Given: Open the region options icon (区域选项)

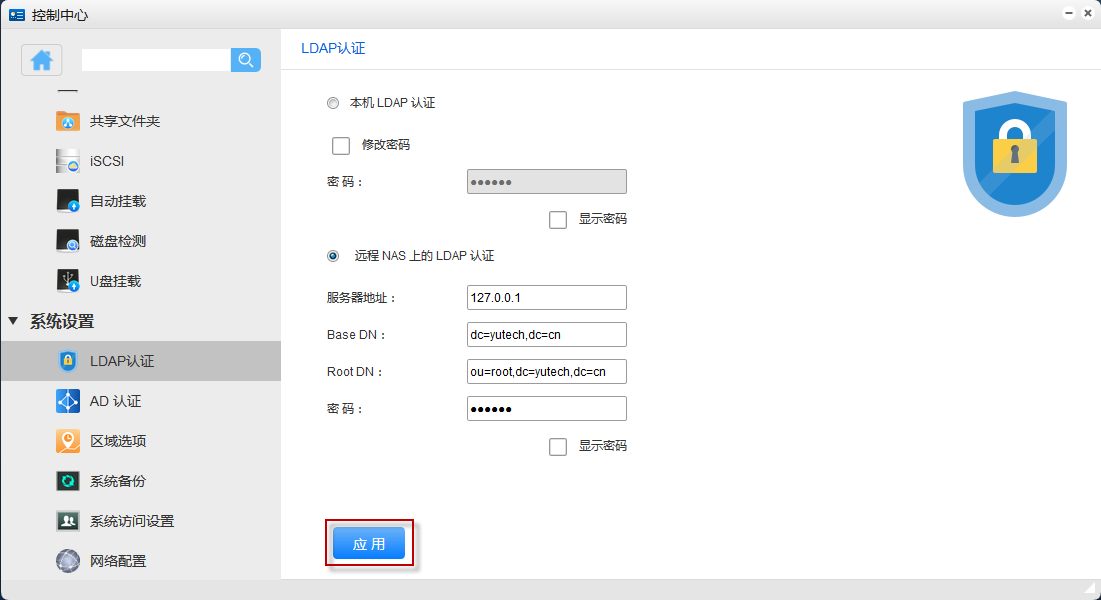Looking at the screenshot, I should pyautogui.click(x=67, y=441).
